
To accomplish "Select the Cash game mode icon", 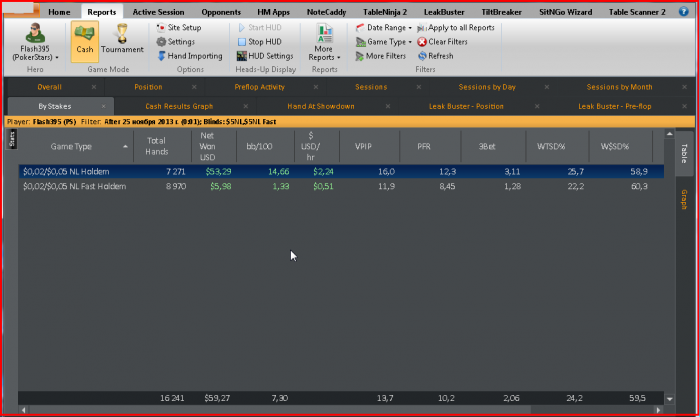I will click(84, 42).
